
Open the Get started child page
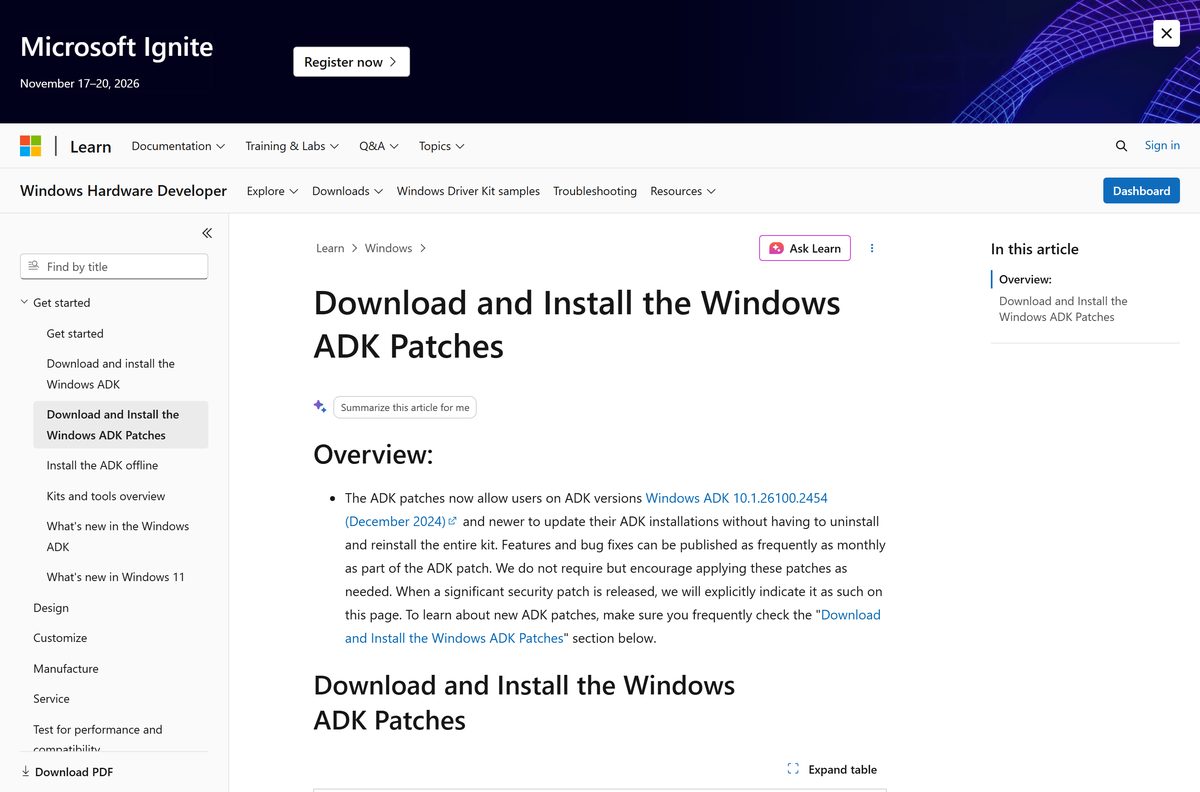click(75, 334)
